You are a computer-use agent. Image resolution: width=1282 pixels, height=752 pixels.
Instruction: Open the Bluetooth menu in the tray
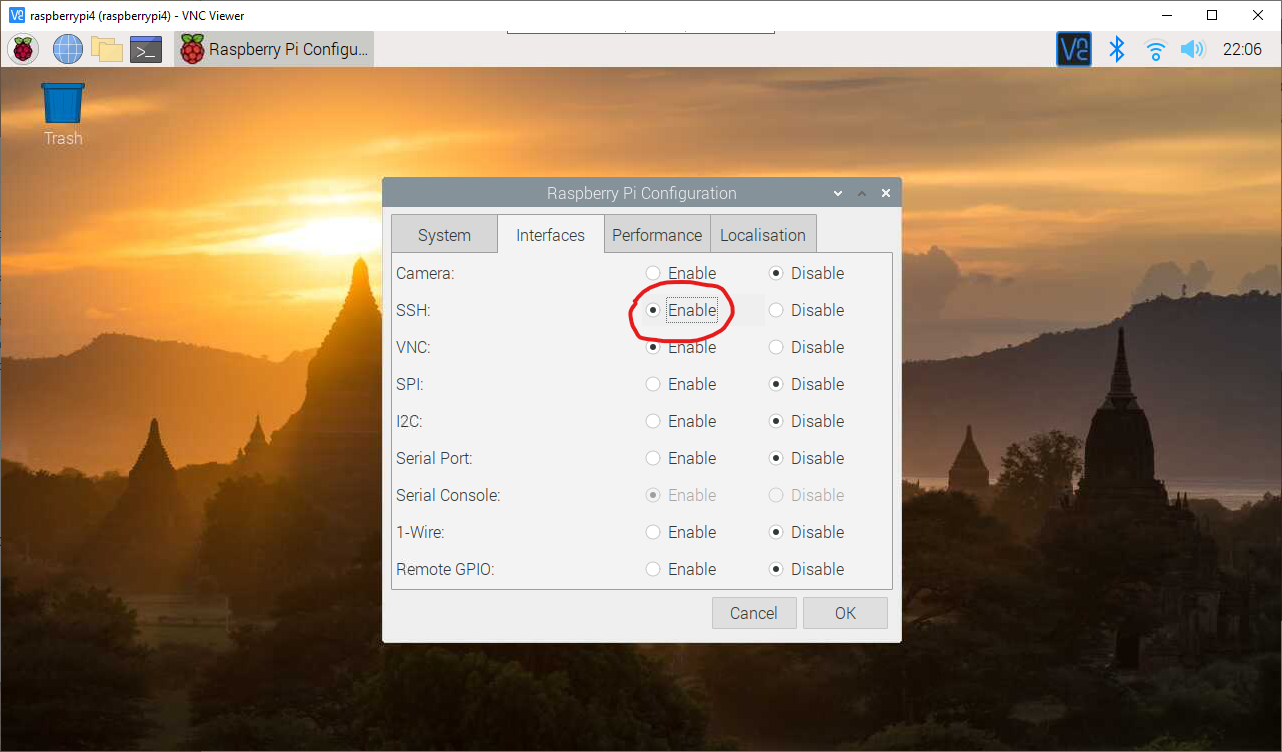click(x=1116, y=48)
